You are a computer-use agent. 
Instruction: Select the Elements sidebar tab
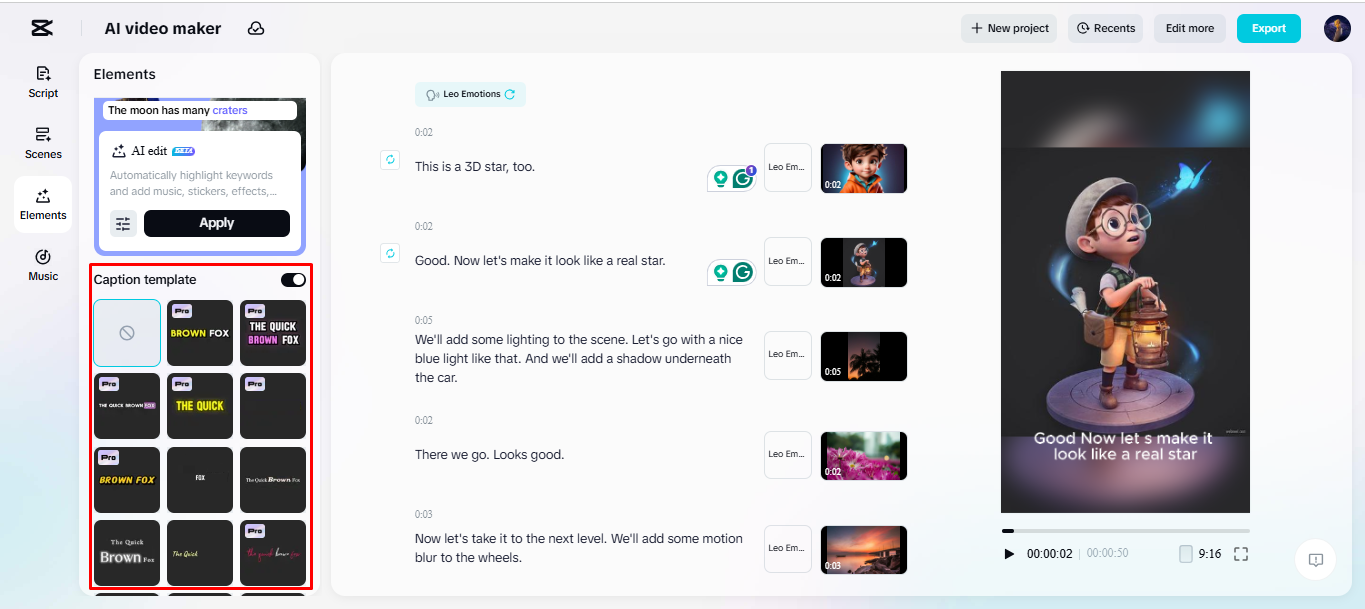coord(42,204)
